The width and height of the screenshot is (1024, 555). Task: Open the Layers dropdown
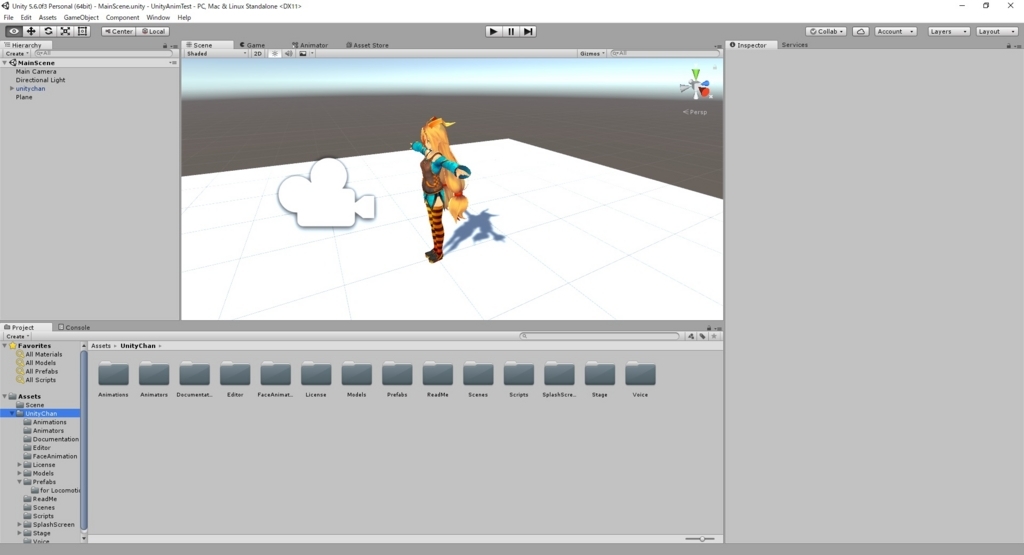point(948,31)
